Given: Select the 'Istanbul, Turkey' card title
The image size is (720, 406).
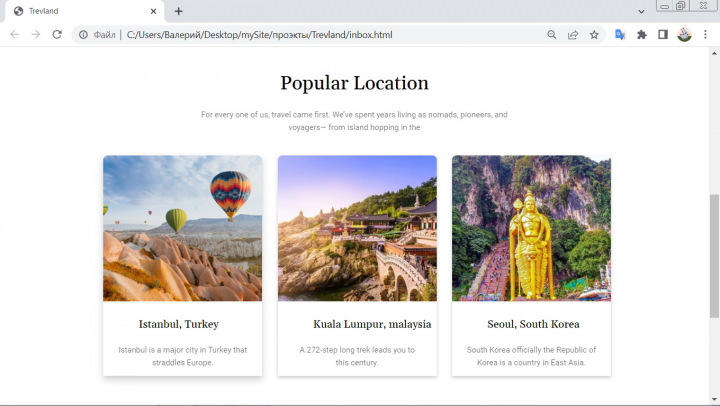Looking at the screenshot, I should (179, 324).
